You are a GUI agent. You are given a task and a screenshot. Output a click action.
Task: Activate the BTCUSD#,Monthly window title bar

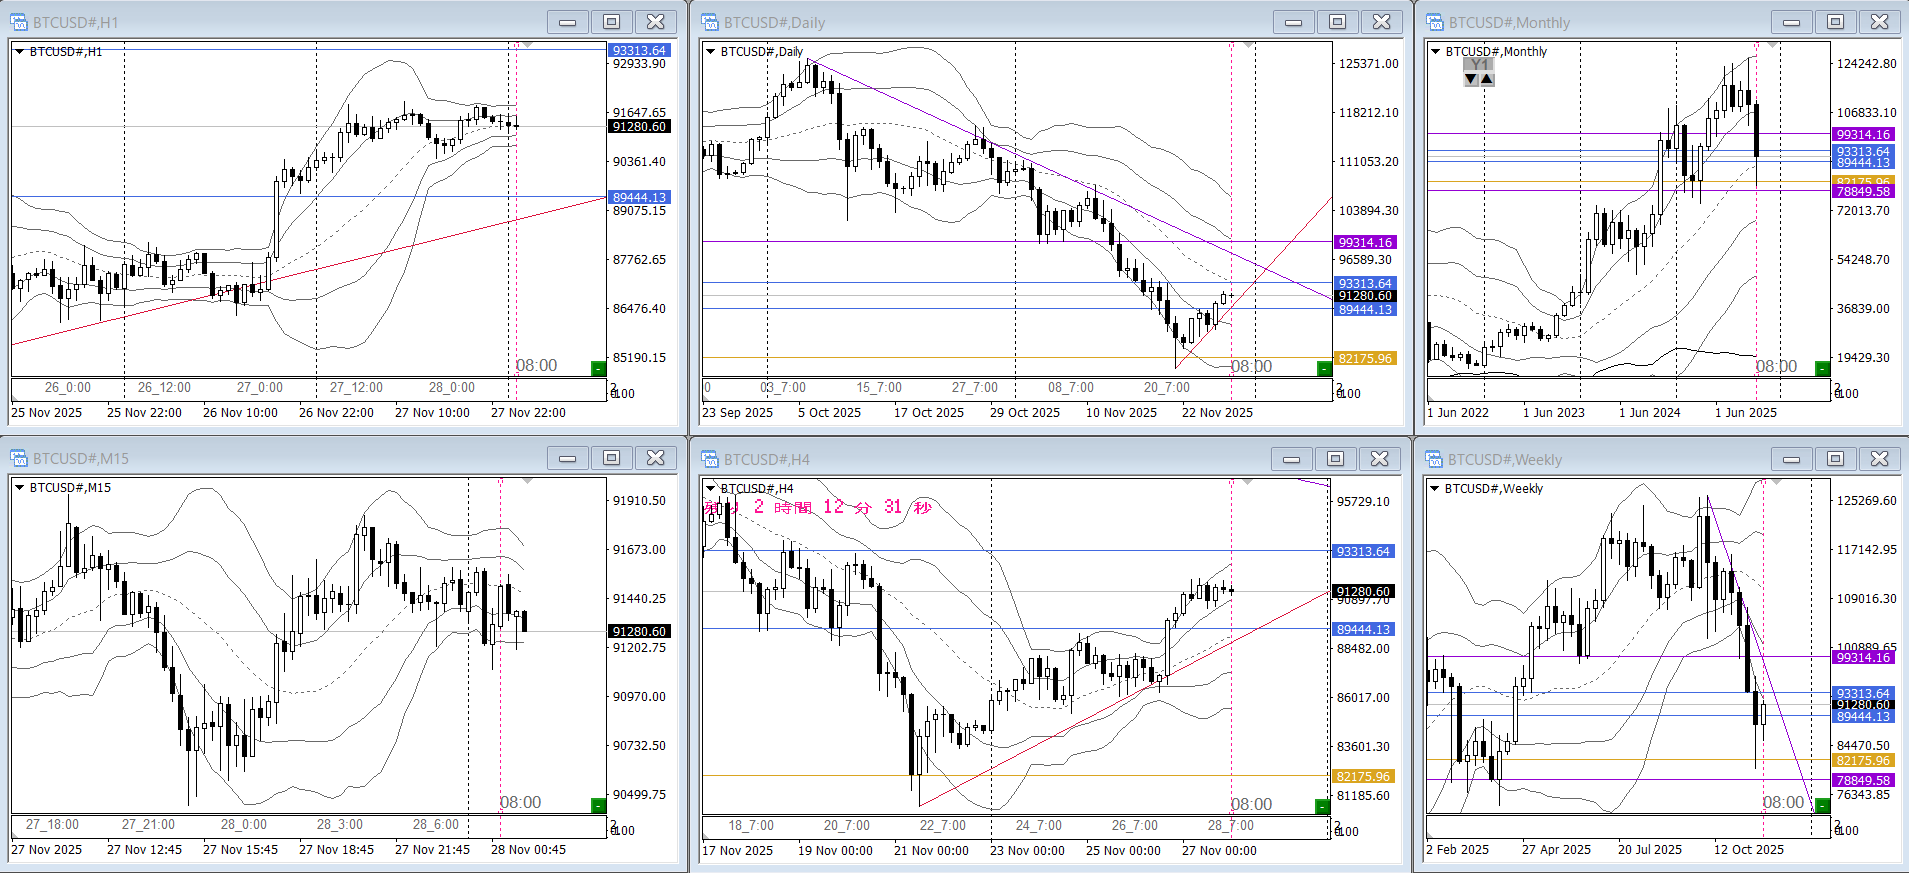pos(1600,22)
